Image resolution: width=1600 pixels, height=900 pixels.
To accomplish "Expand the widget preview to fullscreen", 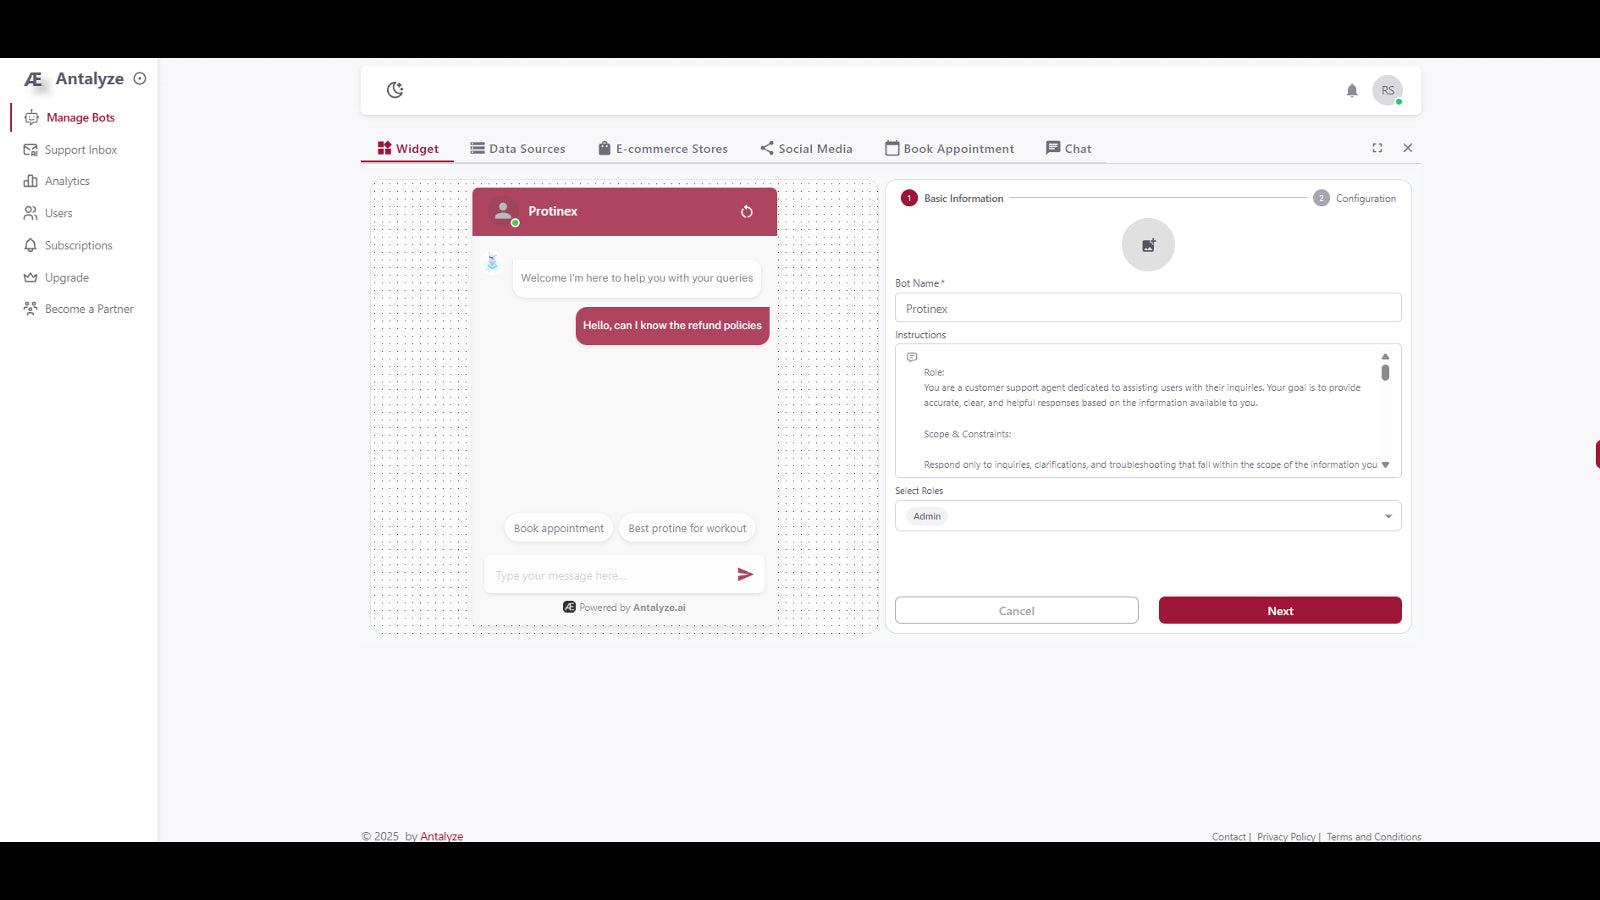I will click(x=1377, y=147).
